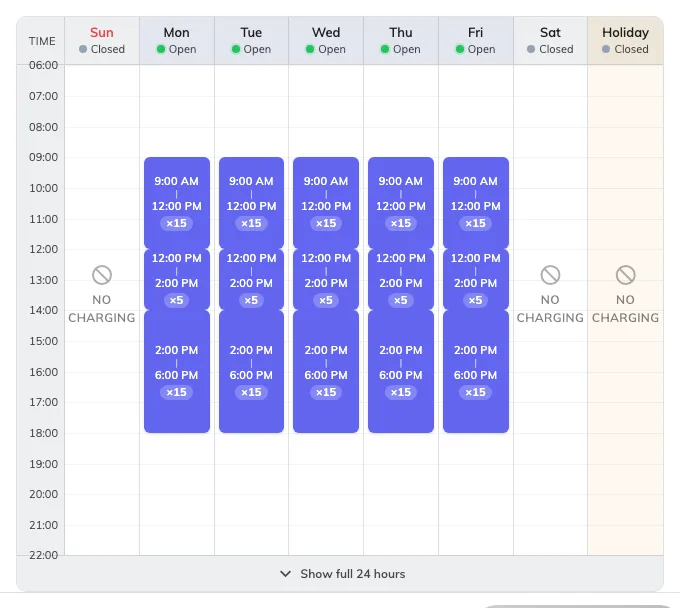Click Holiday's NO CHARGING label

tap(625, 309)
